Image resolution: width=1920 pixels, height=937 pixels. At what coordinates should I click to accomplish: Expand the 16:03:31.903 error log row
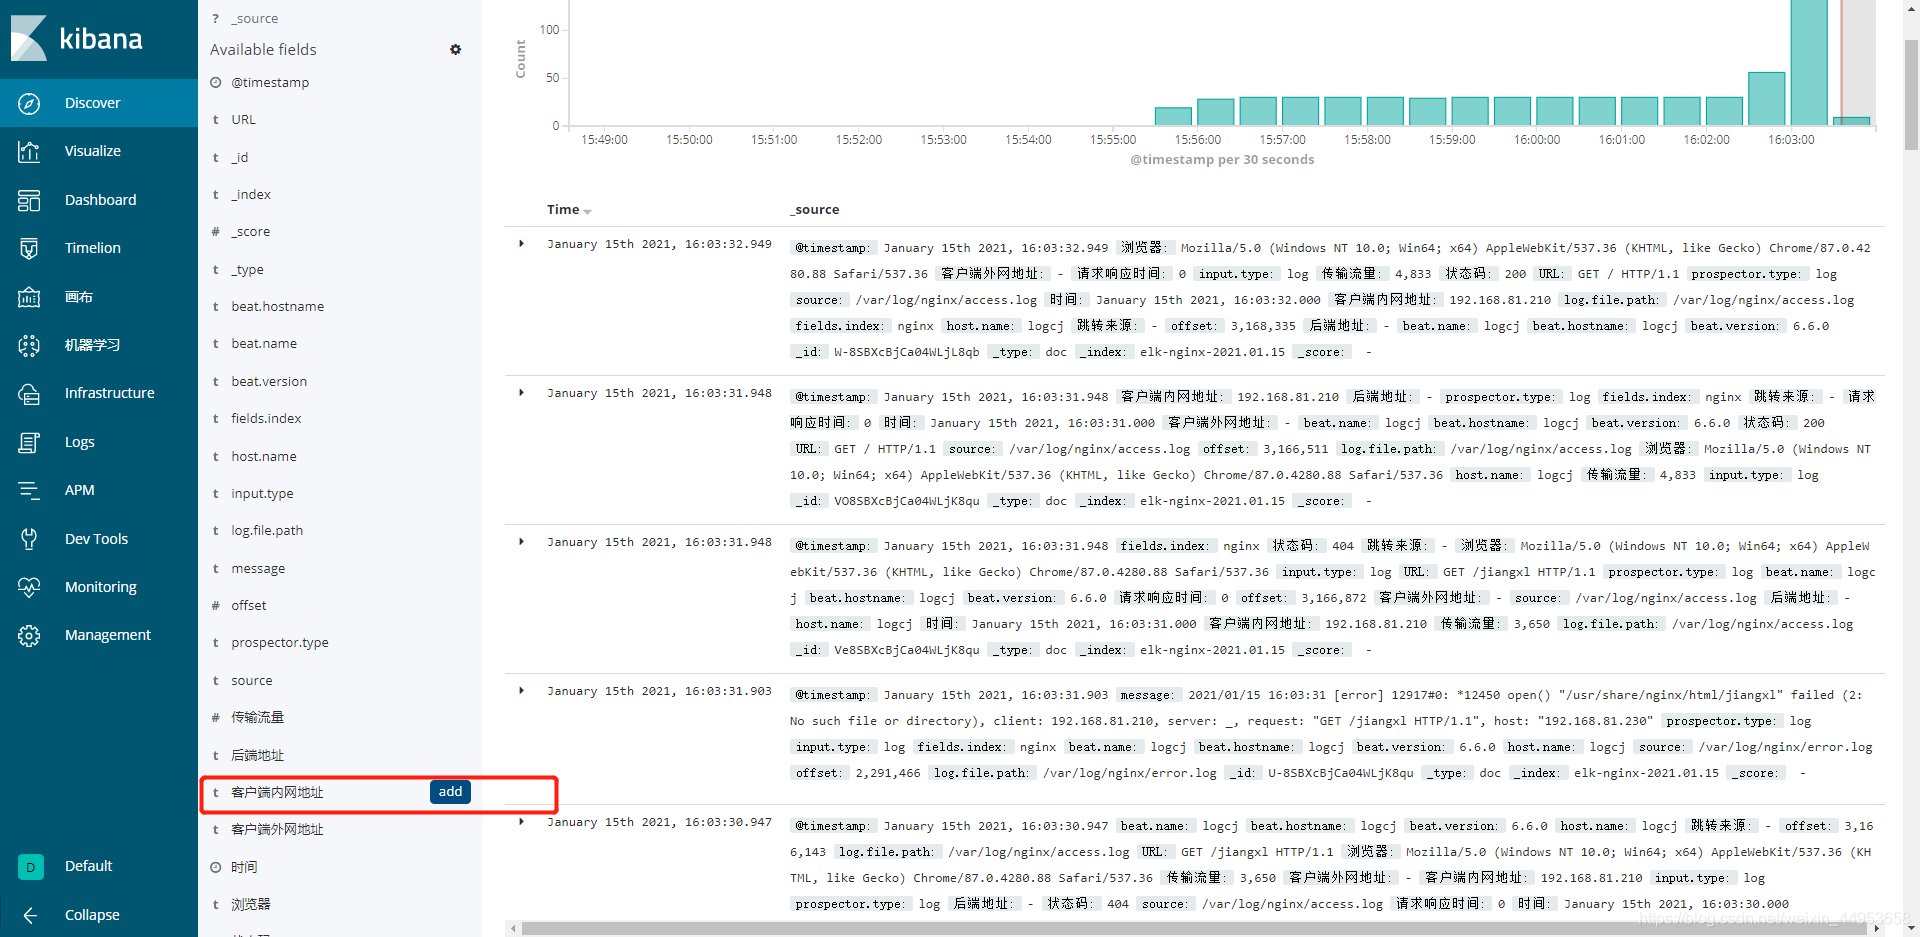coord(521,690)
